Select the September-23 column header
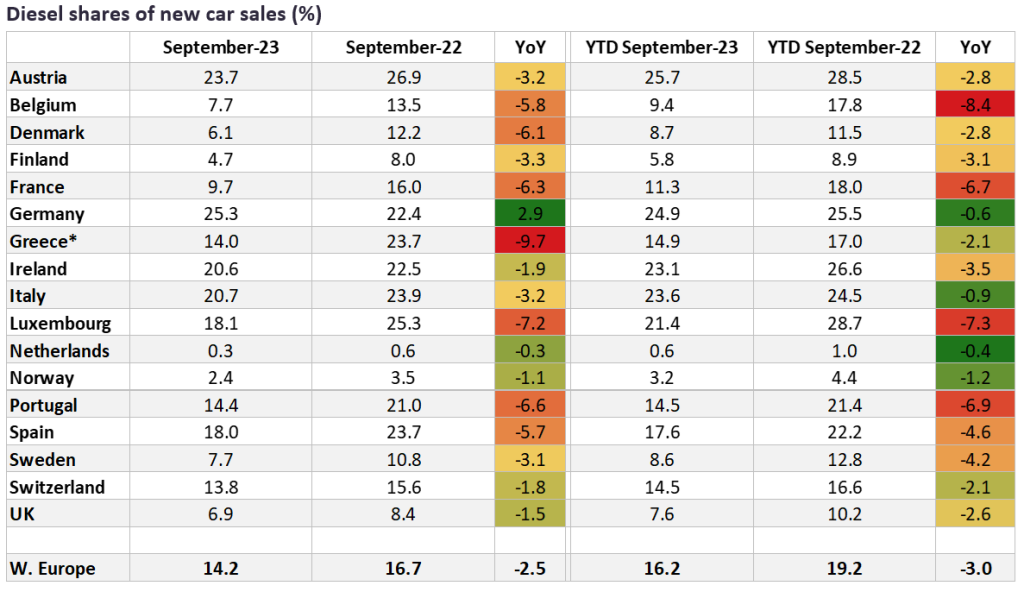The width and height of the screenshot is (1024, 592). tap(220, 47)
